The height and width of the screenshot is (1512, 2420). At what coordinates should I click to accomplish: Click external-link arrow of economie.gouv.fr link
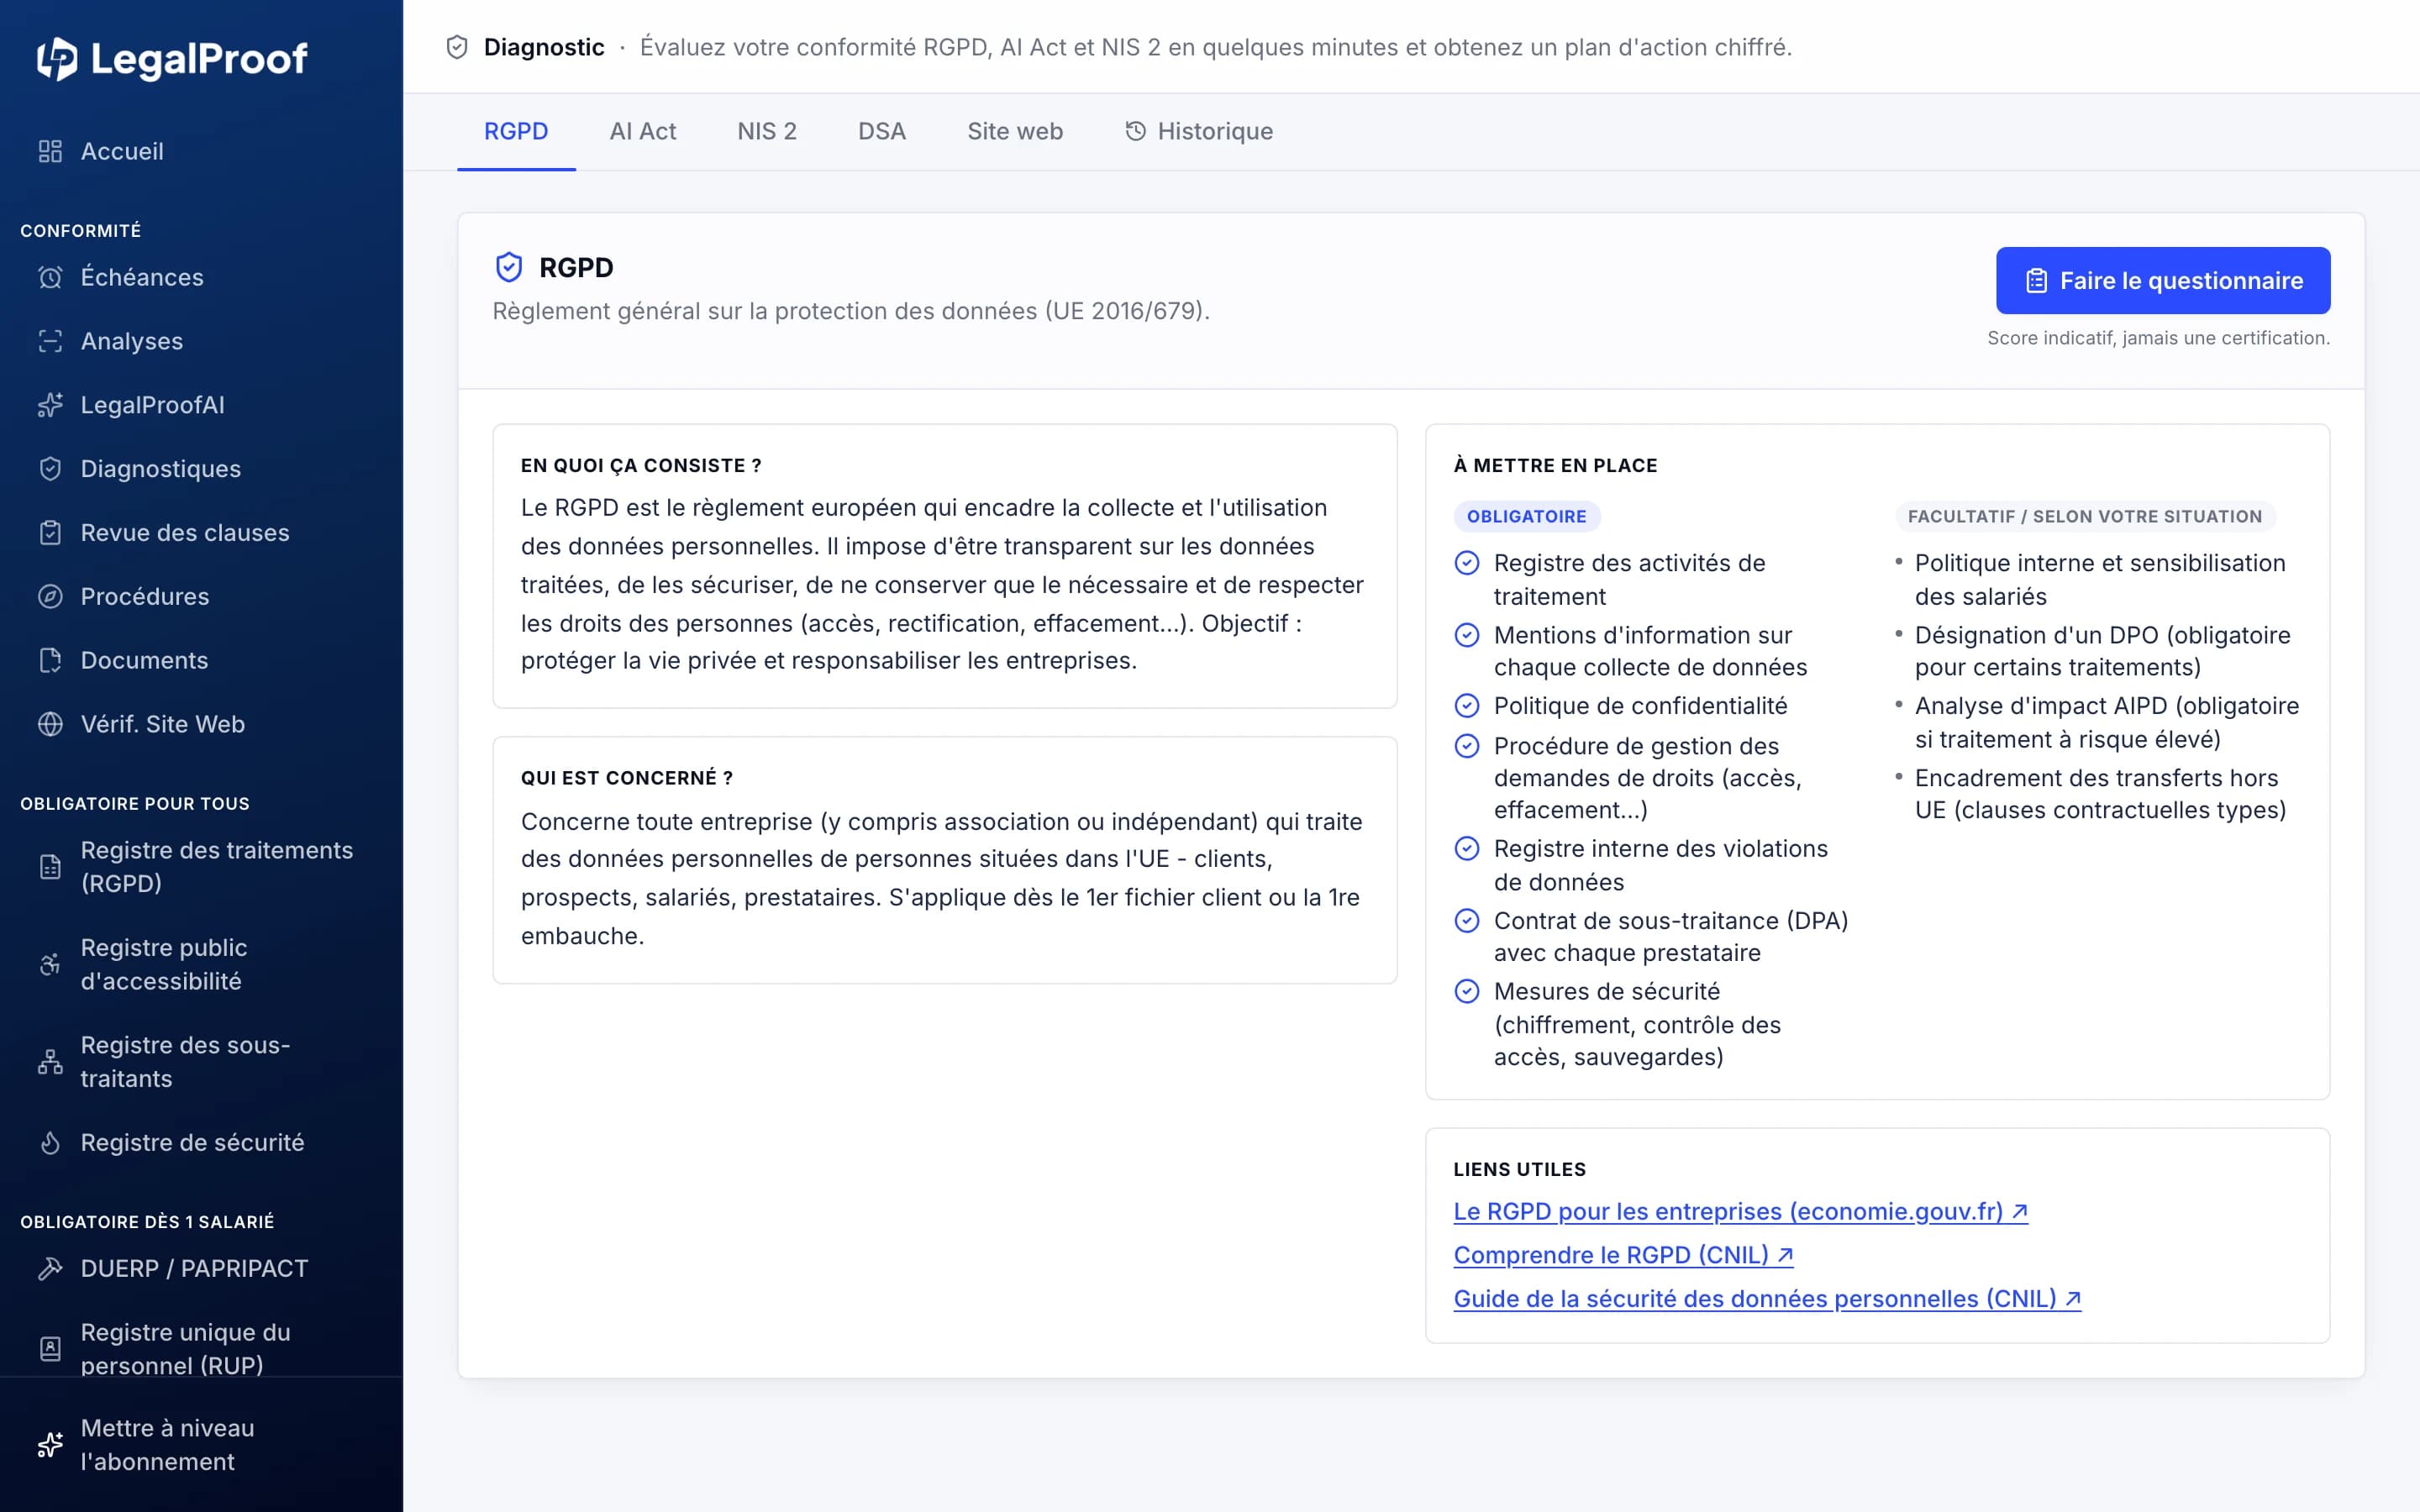(2020, 1211)
